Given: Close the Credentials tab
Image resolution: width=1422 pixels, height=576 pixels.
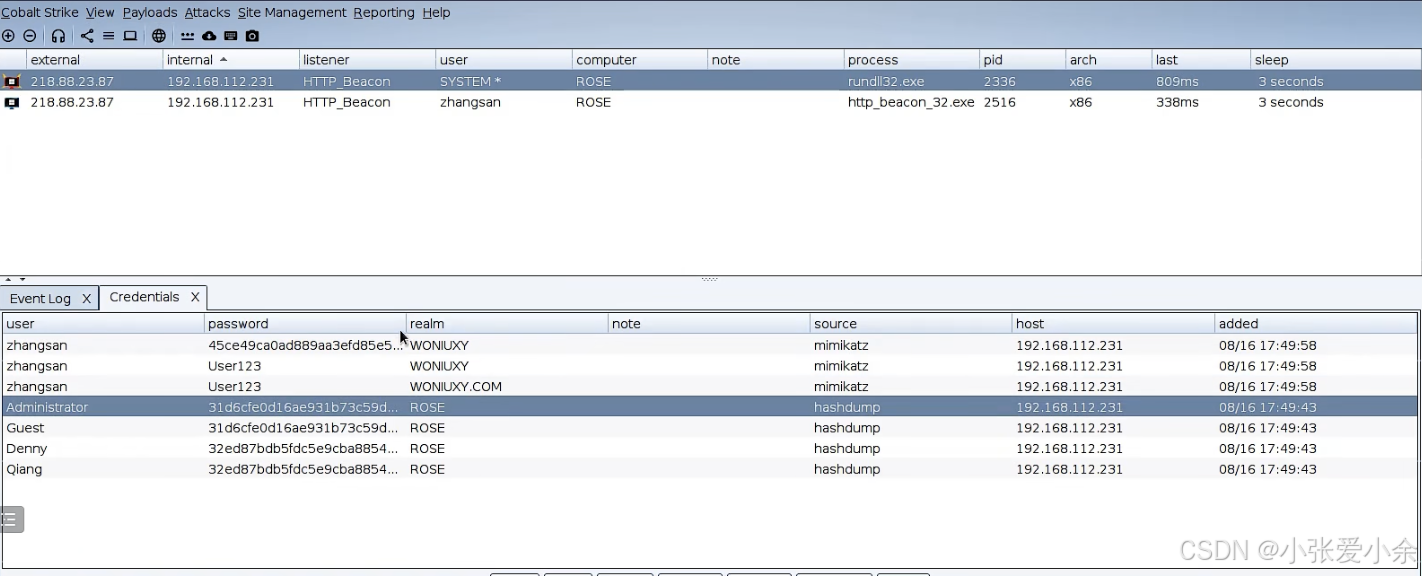Looking at the screenshot, I should click(195, 297).
